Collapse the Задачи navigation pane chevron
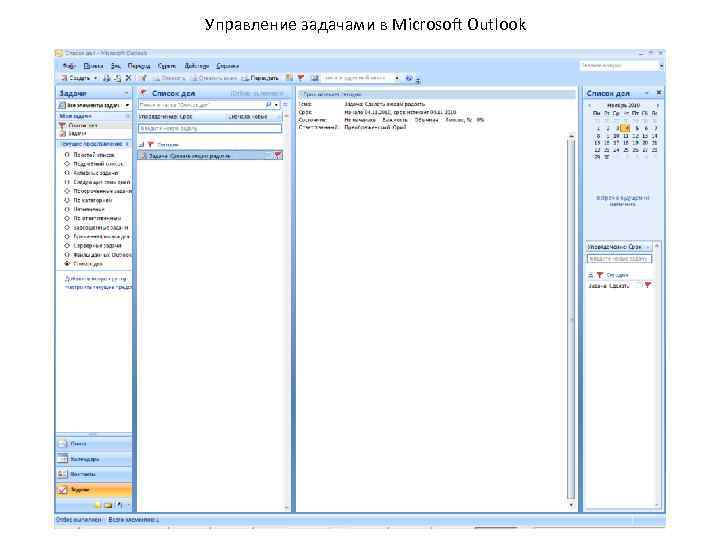The height and width of the screenshot is (540, 720). [126, 93]
